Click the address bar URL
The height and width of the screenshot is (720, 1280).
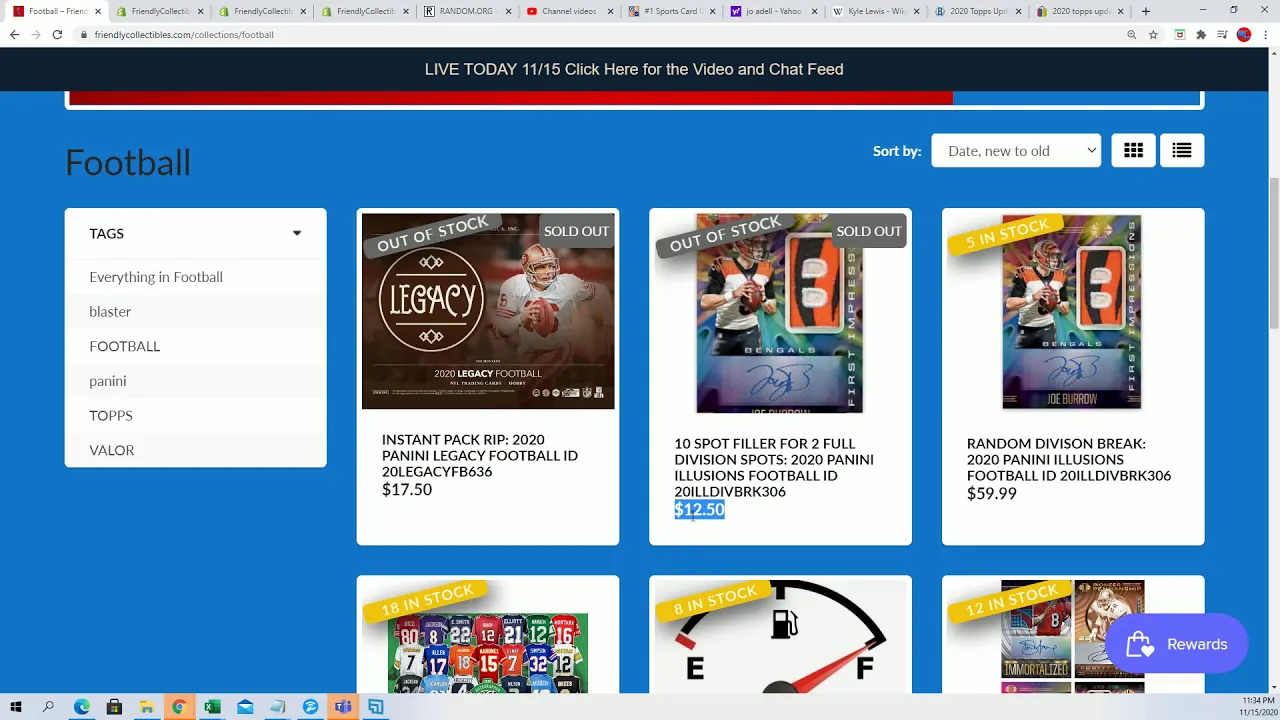pos(184,34)
